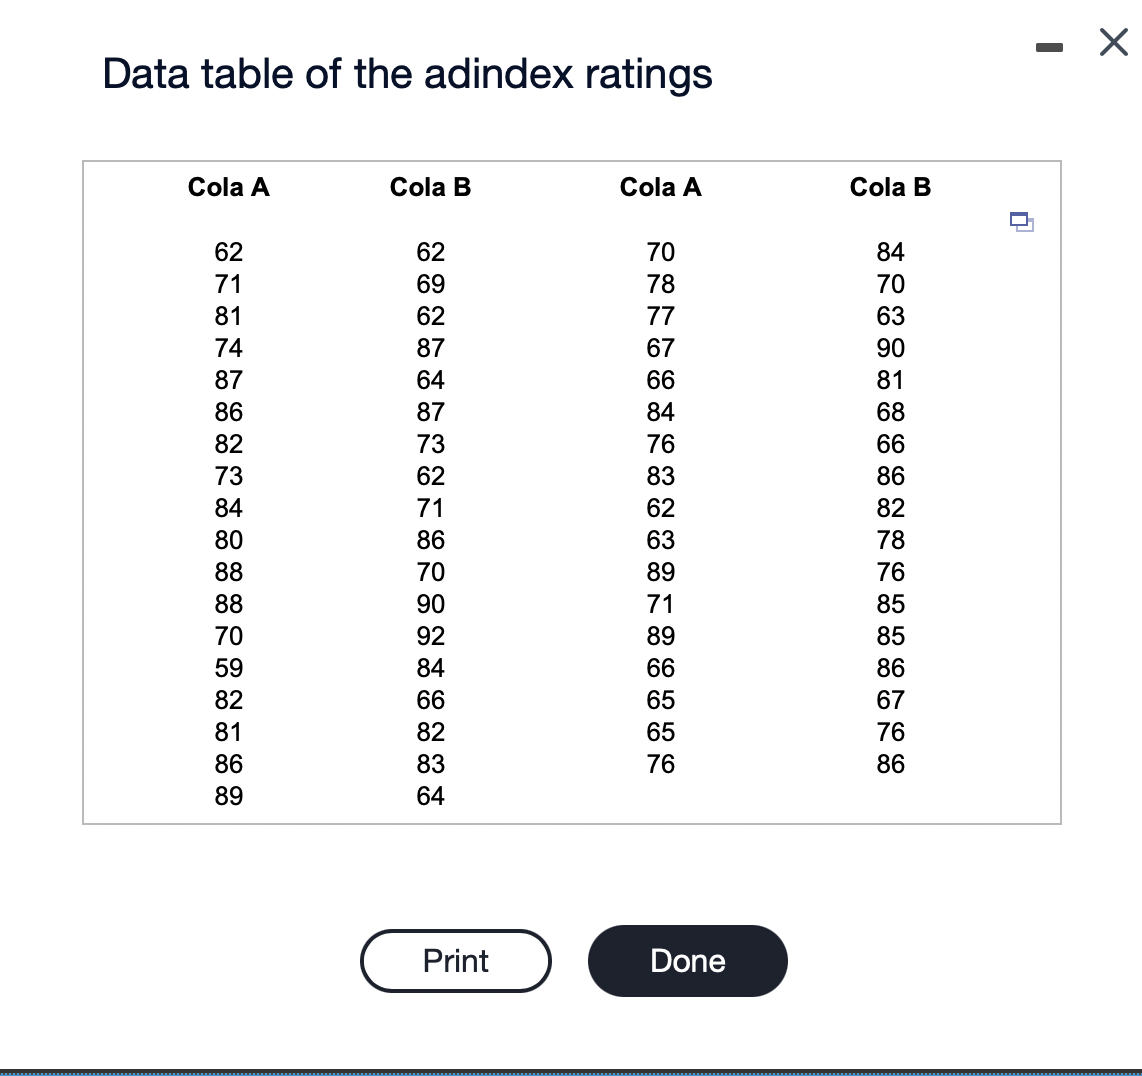Click the value 92 in Cola B column
1142x1076 pixels.
pyautogui.click(x=430, y=636)
